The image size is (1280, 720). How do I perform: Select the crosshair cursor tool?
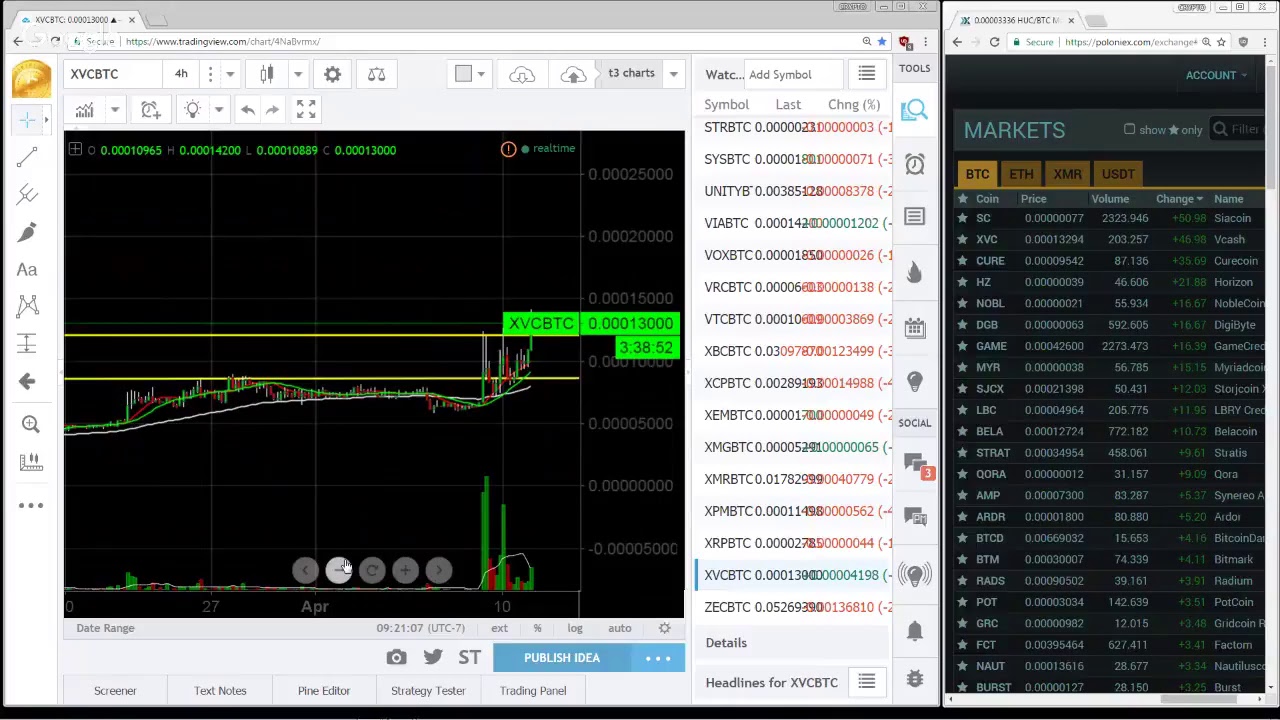27,120
